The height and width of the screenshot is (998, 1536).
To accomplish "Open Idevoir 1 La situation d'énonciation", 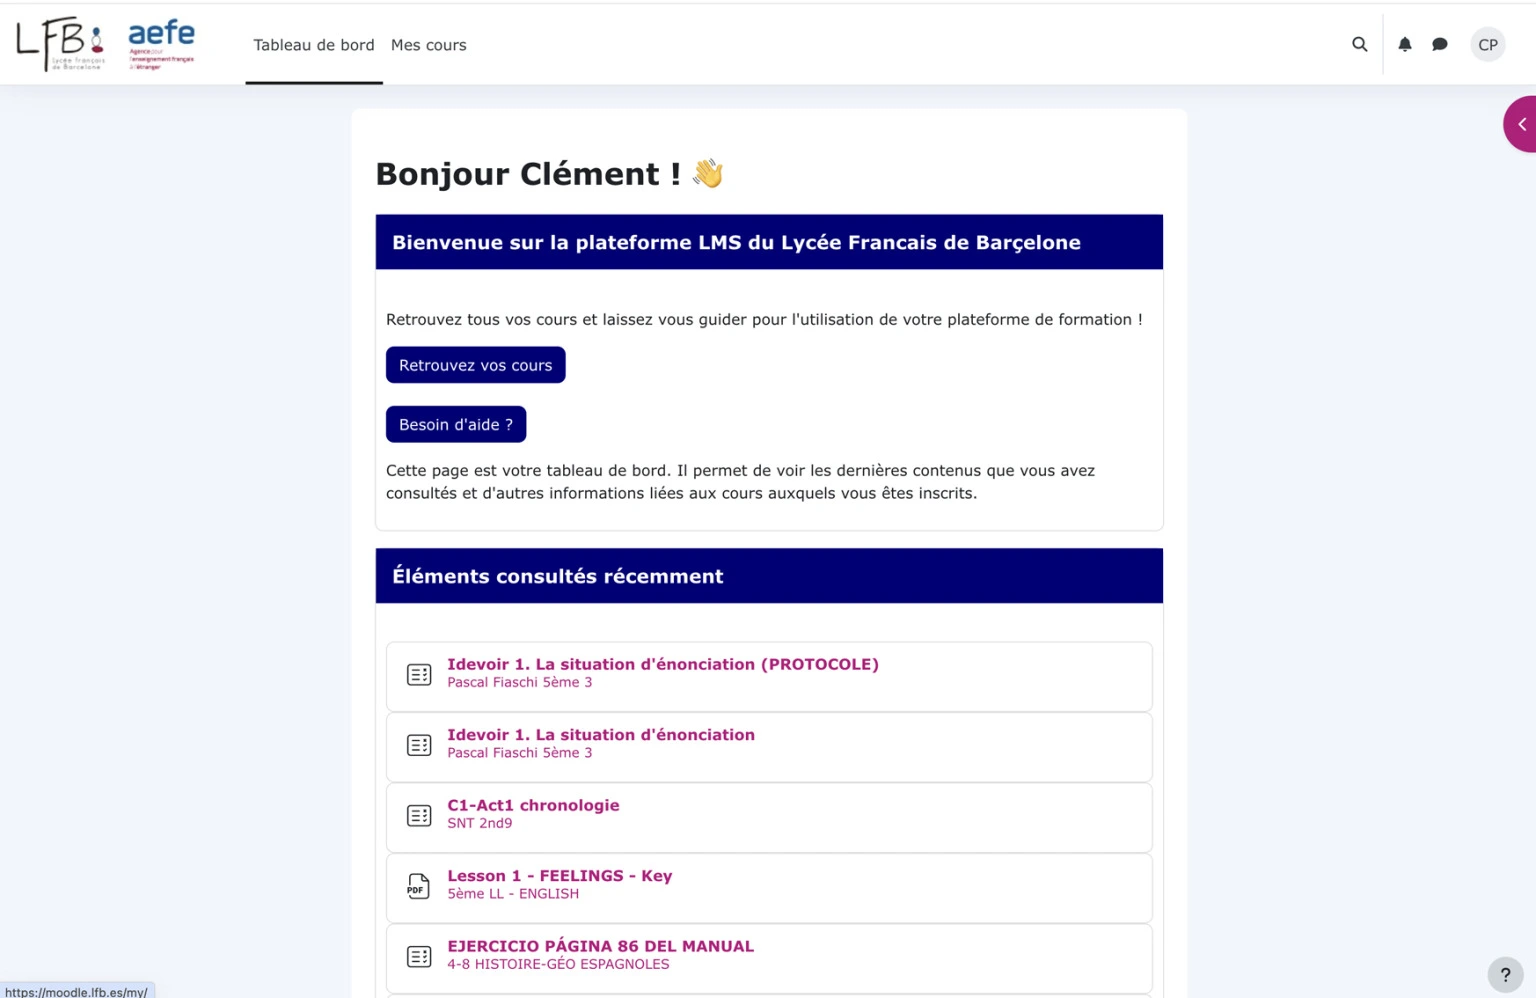I will (601, 734).
